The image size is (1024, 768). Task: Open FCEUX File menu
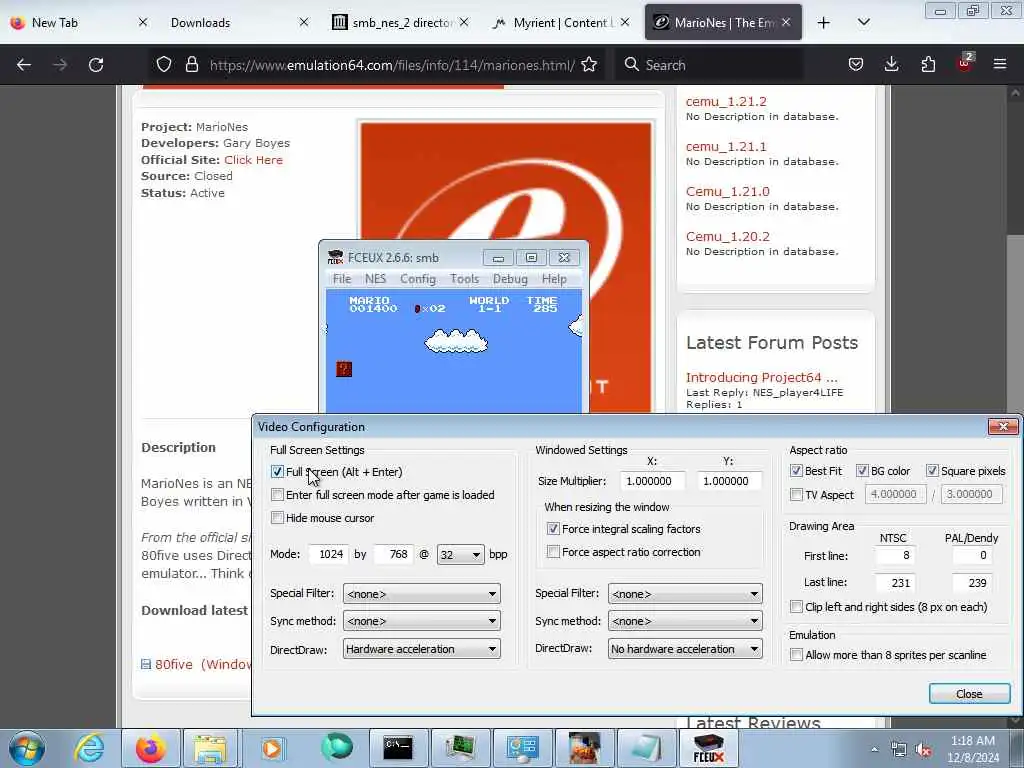[342, 279]
